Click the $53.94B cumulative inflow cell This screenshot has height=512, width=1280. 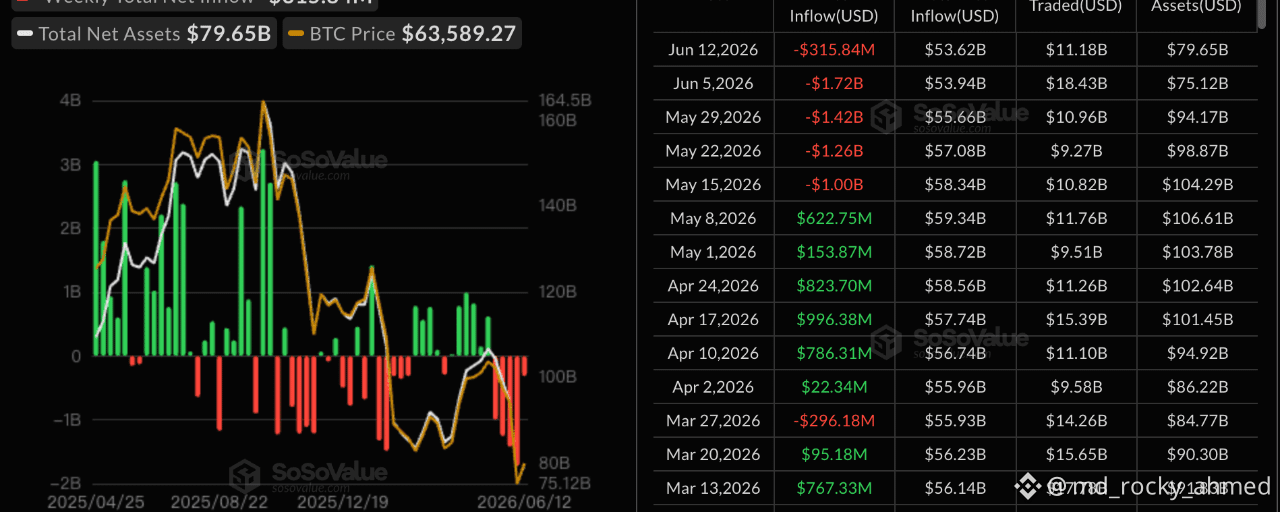954,83
